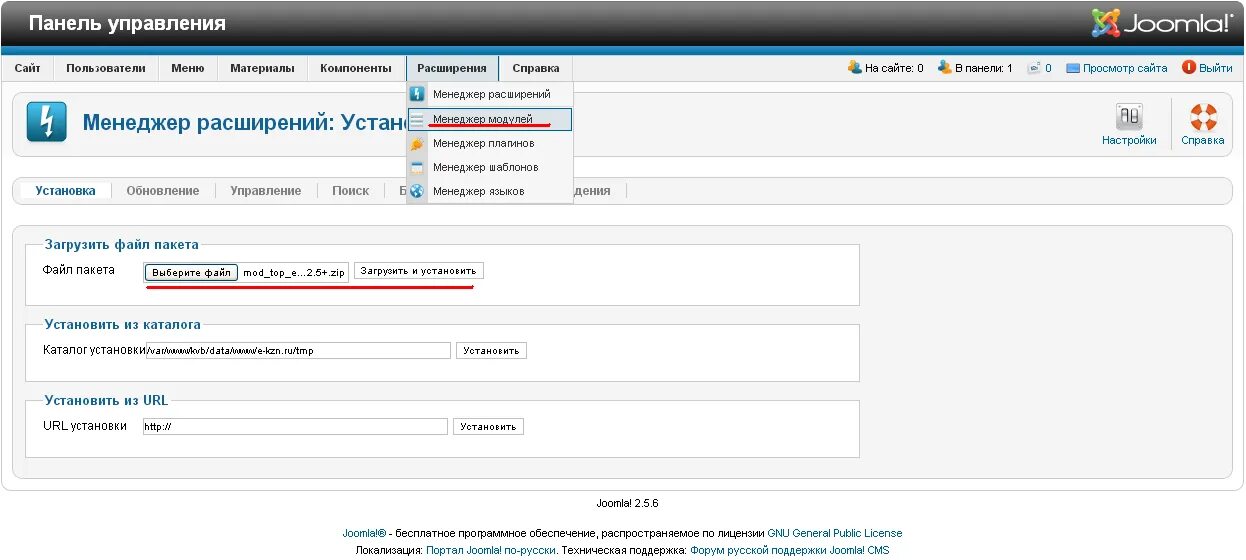This screenshot has height=560, width=1246.
Task: Open the GNU General Public License link
Action: [x=835, y=533]
